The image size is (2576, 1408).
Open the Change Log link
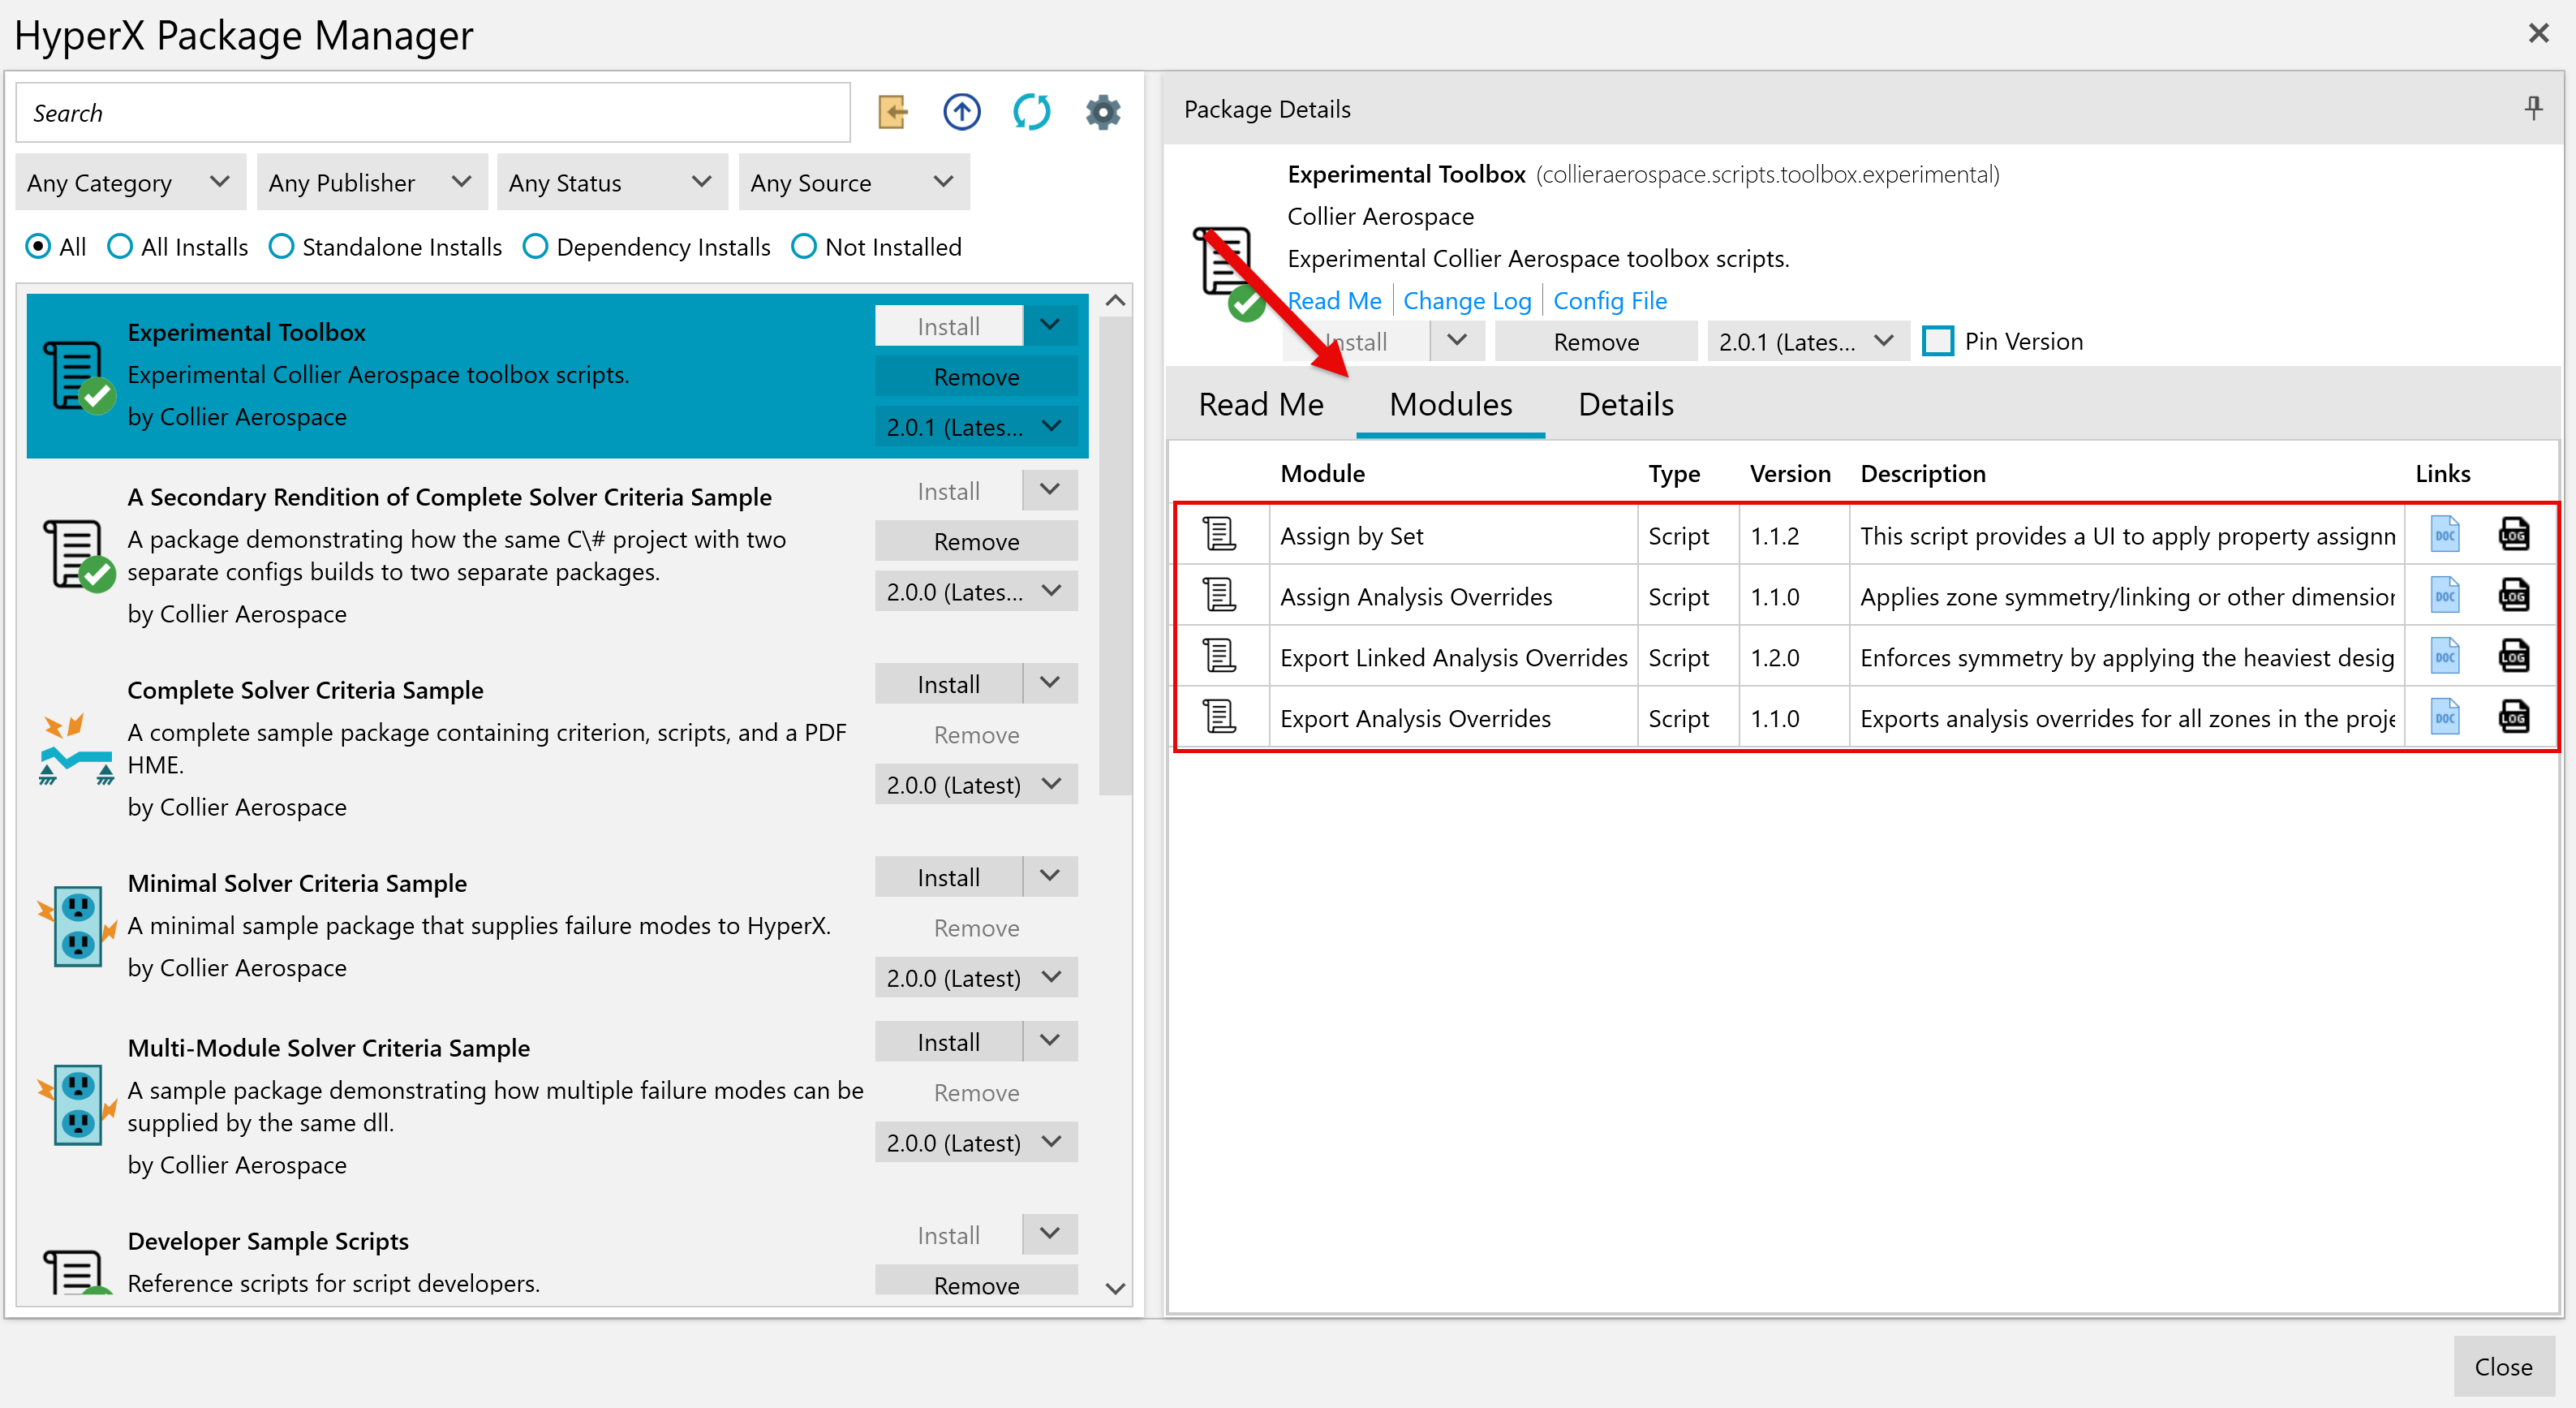tap(1467, 300)
